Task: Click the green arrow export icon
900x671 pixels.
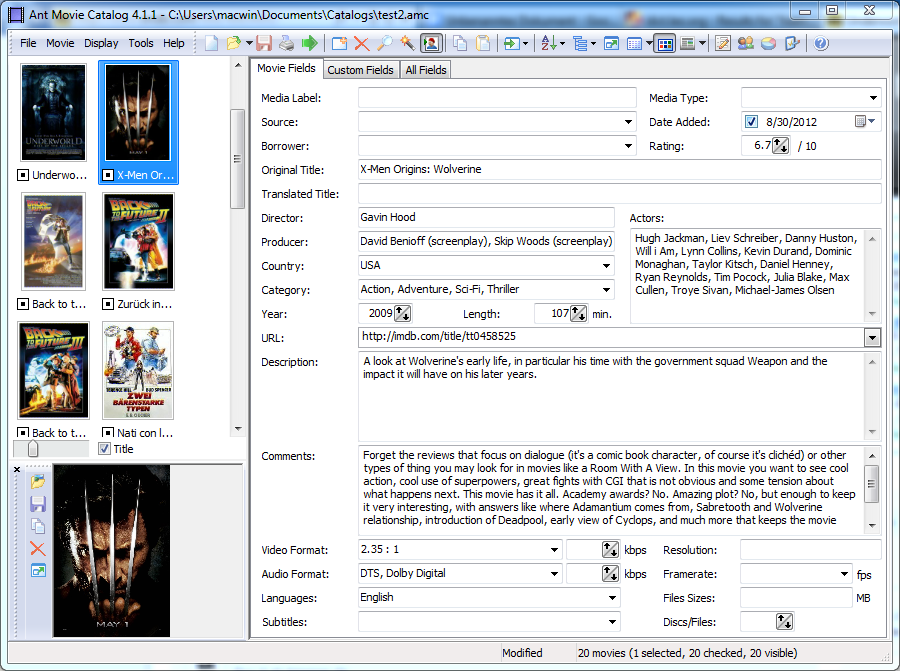Action: [x=309, y=44]
